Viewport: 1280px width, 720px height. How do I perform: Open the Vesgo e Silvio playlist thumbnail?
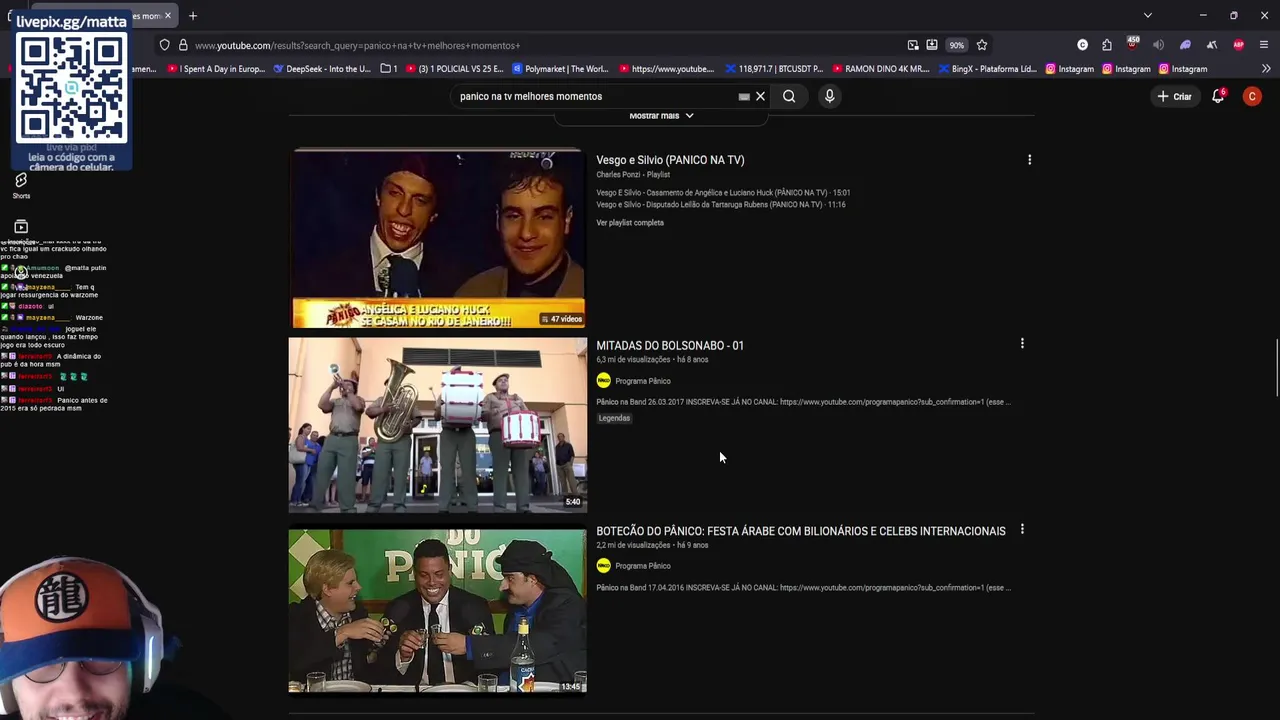point(438,237)
